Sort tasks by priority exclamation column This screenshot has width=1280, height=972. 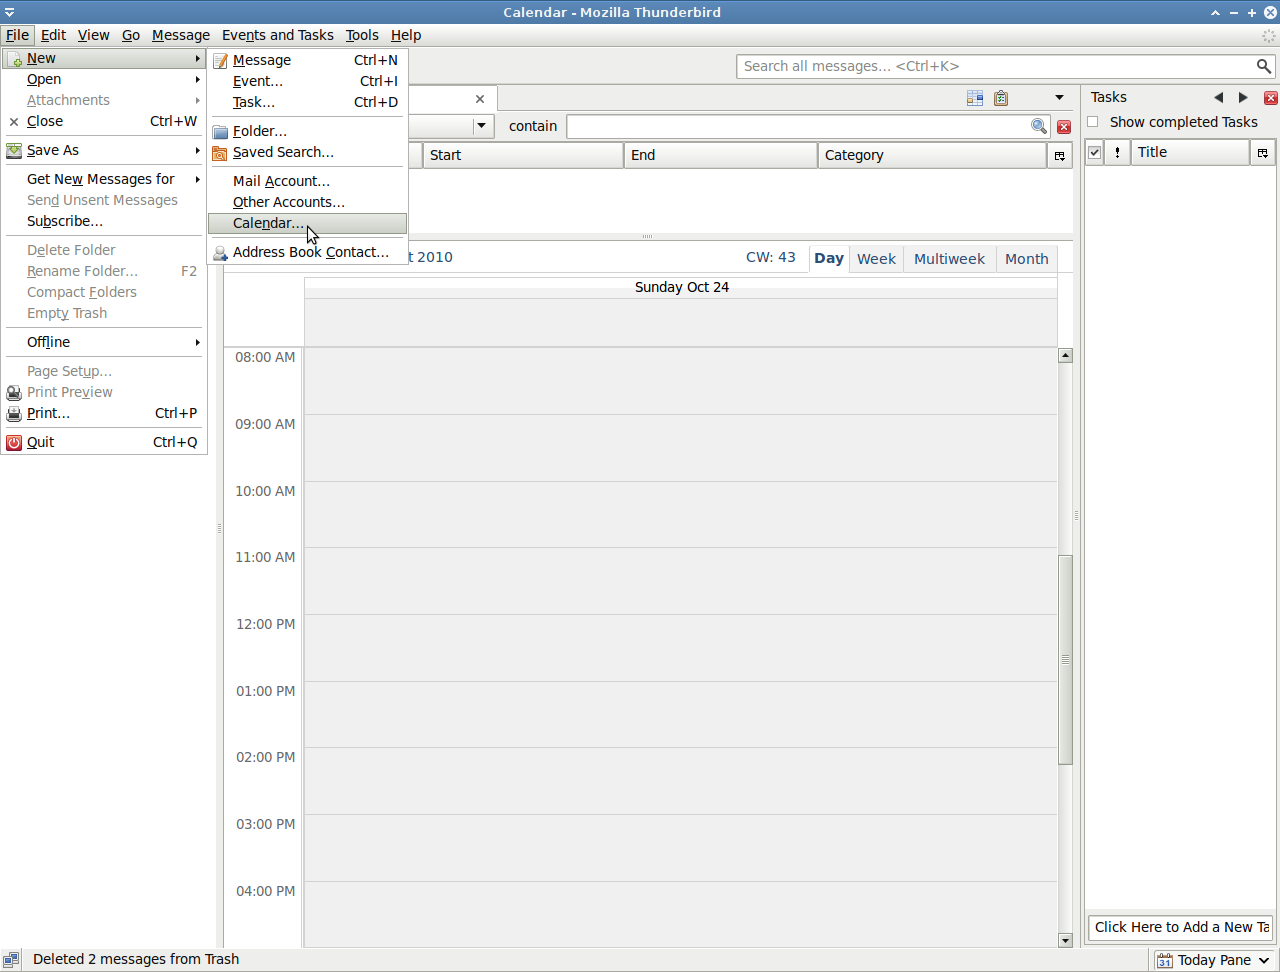[x=1117, y=152]
